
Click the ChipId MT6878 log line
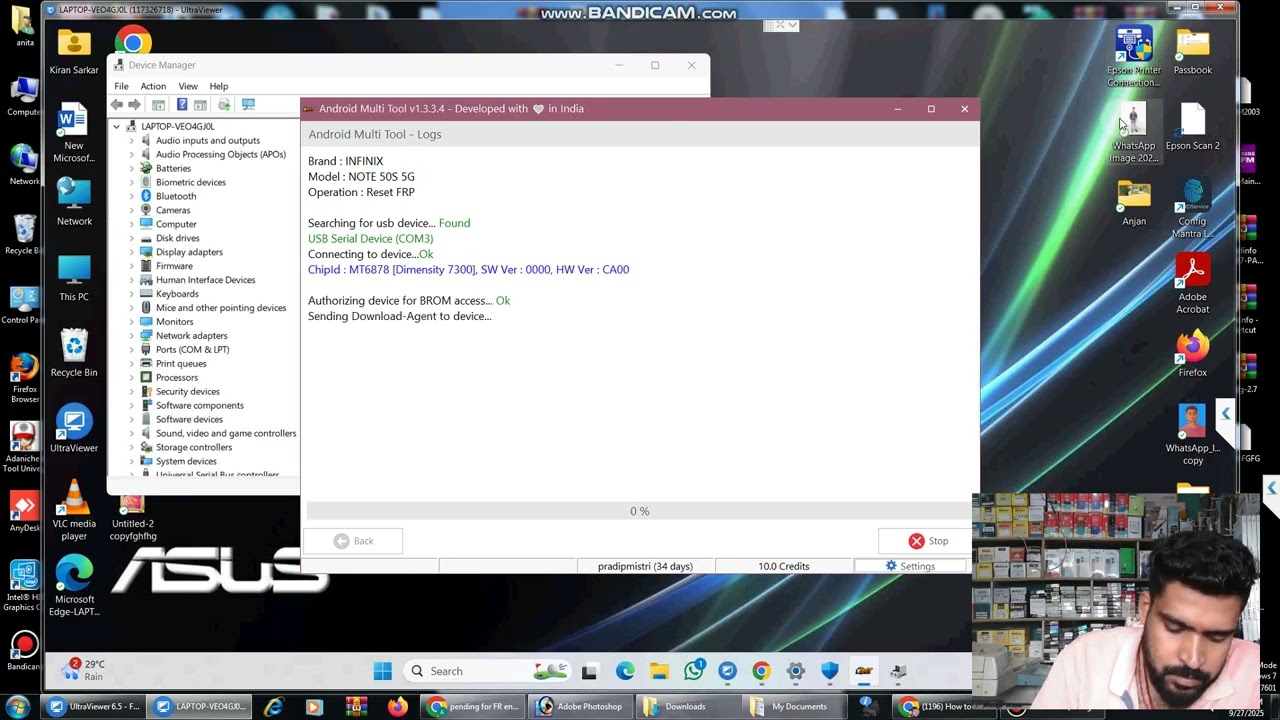(x=469, y=270)
